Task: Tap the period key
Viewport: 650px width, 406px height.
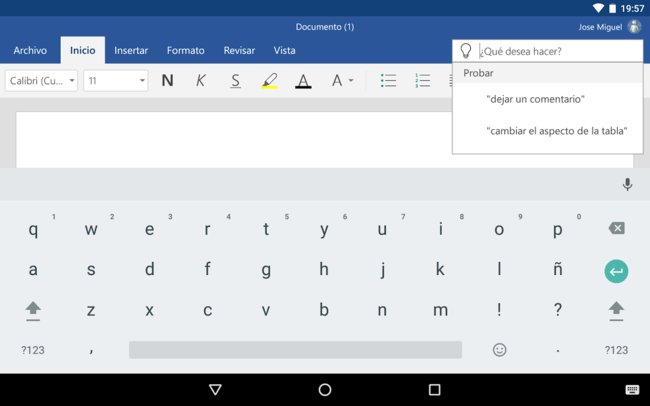Action: pyautogui.click(x=558, y=350)
